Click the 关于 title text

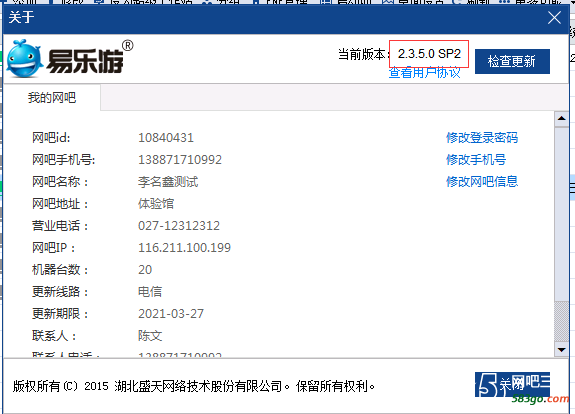click(21, 17)
